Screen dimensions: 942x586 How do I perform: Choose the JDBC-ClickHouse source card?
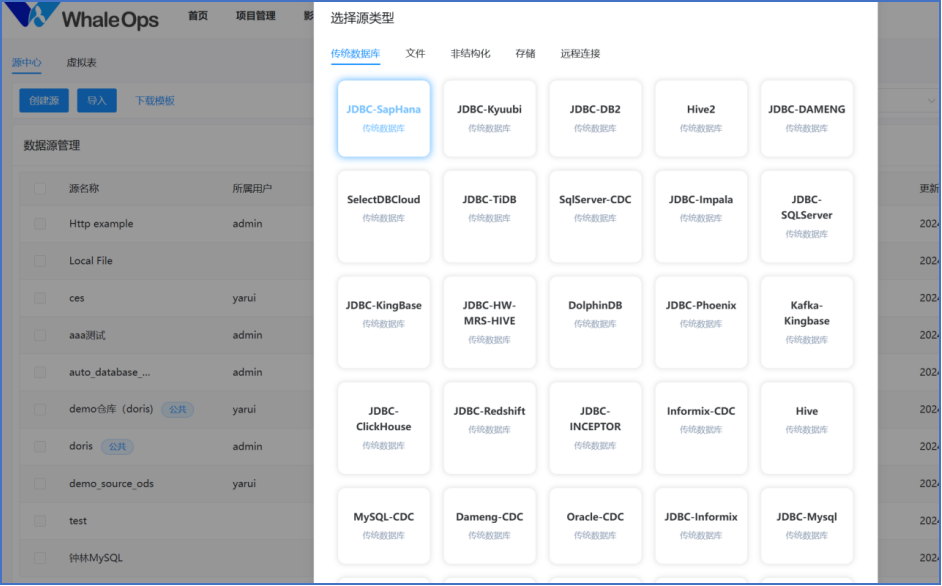point(383,428)
